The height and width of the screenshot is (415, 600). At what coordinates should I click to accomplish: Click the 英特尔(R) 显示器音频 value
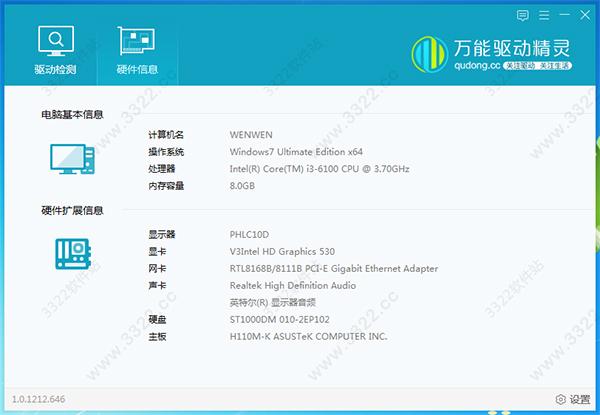[272, 303]
